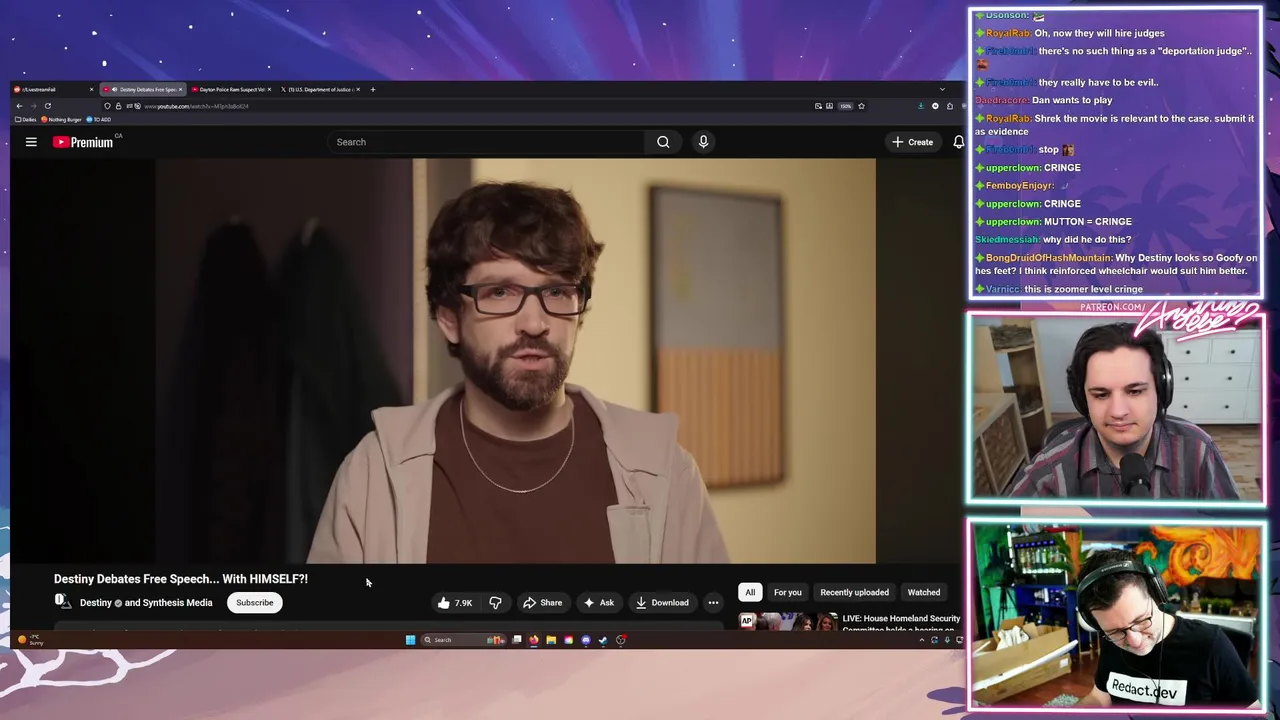Select the Recently uploaded filter chip
1280x720 pixels.
pyautogui.click(x=854, y=592)
